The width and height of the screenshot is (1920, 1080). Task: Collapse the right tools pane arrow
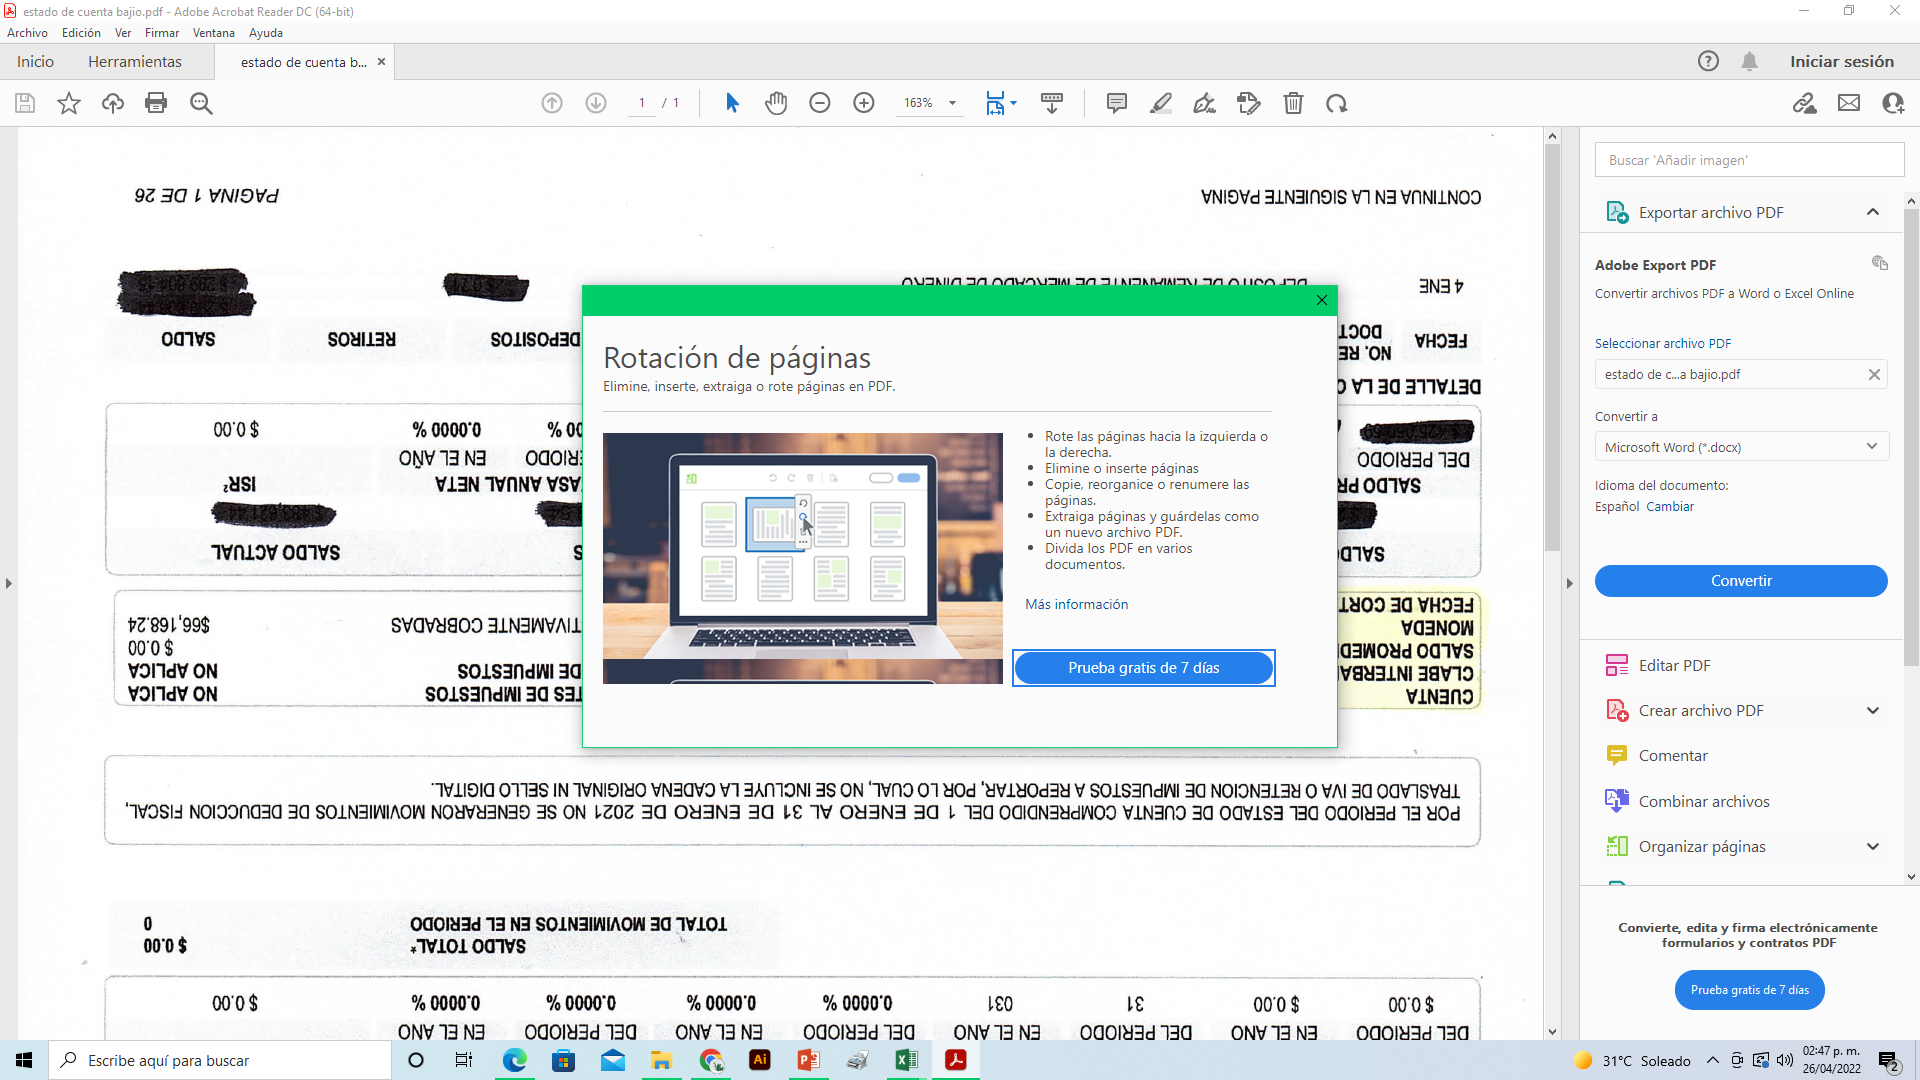pos(1569,583)
